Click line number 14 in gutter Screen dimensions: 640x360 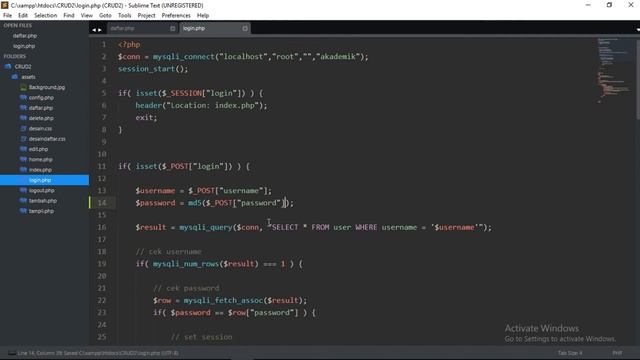(x=102, y=203)
